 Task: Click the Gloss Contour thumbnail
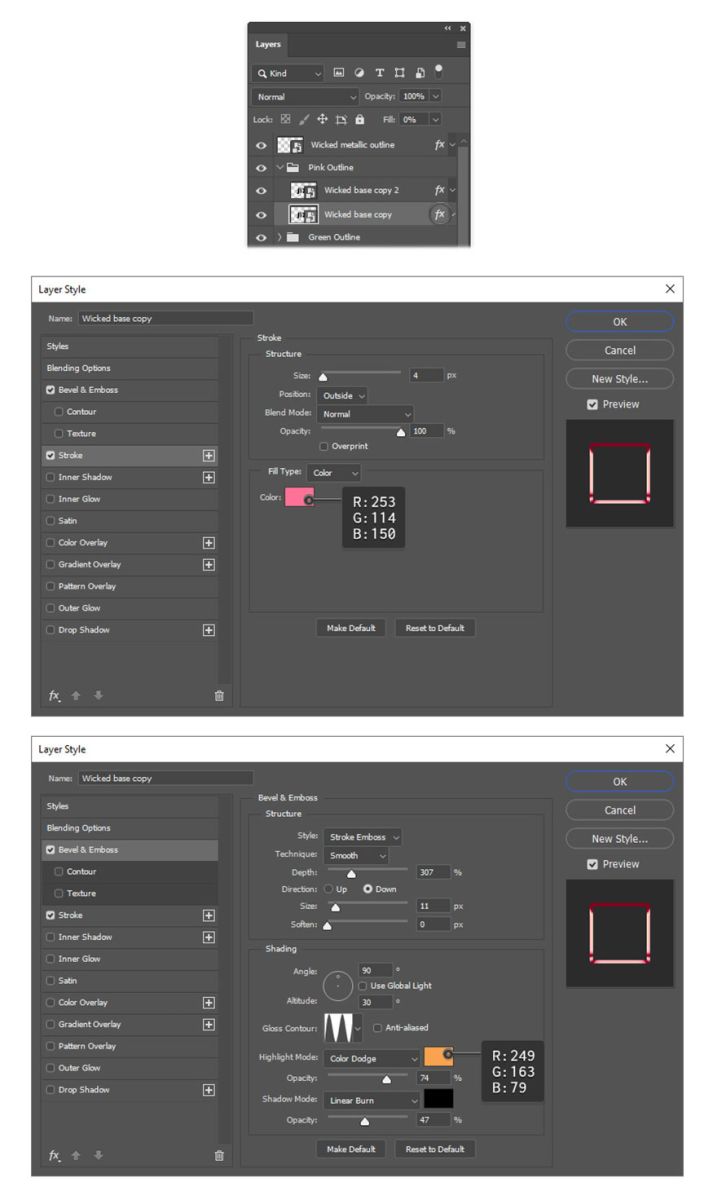339,1027
